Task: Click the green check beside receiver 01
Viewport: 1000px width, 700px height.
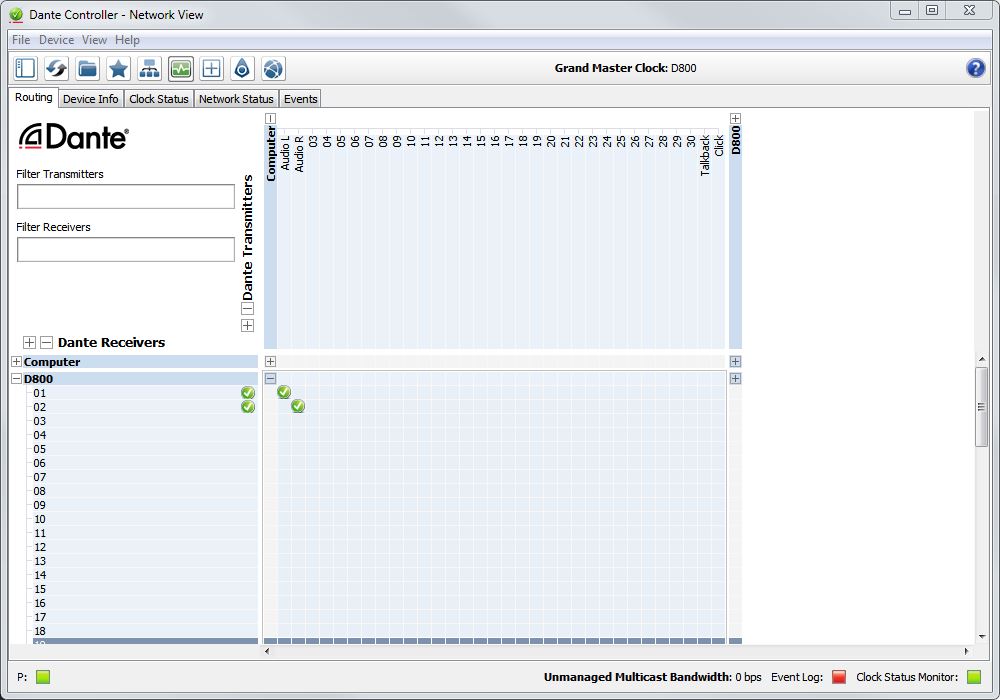Action: coord(248,393)
